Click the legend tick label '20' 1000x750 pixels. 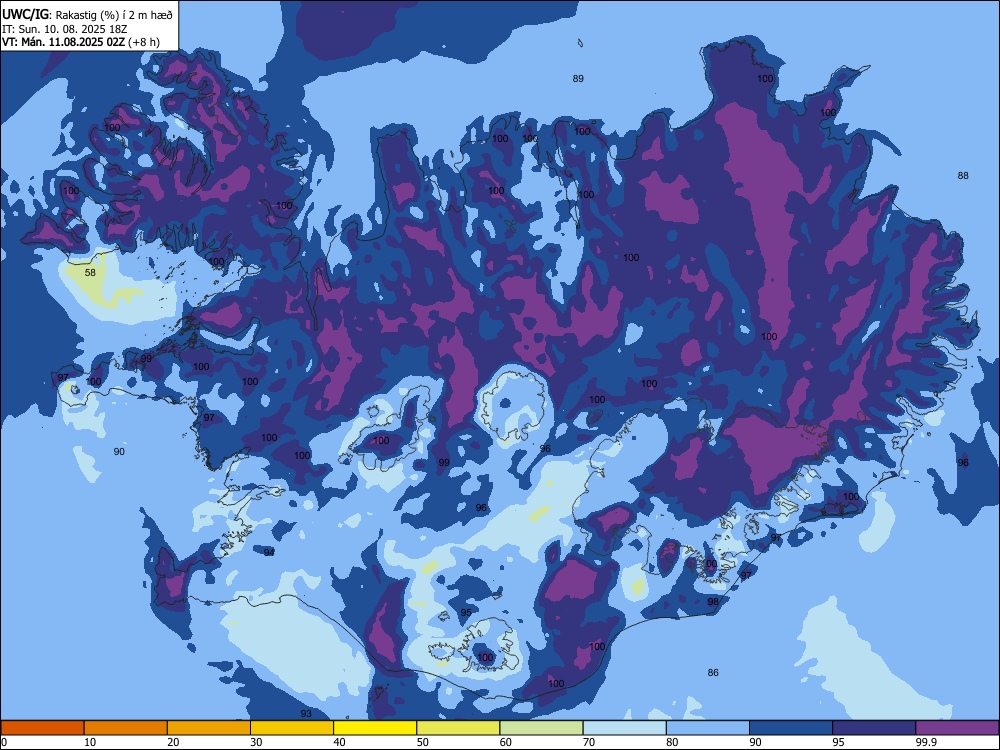tap(173, 742)
